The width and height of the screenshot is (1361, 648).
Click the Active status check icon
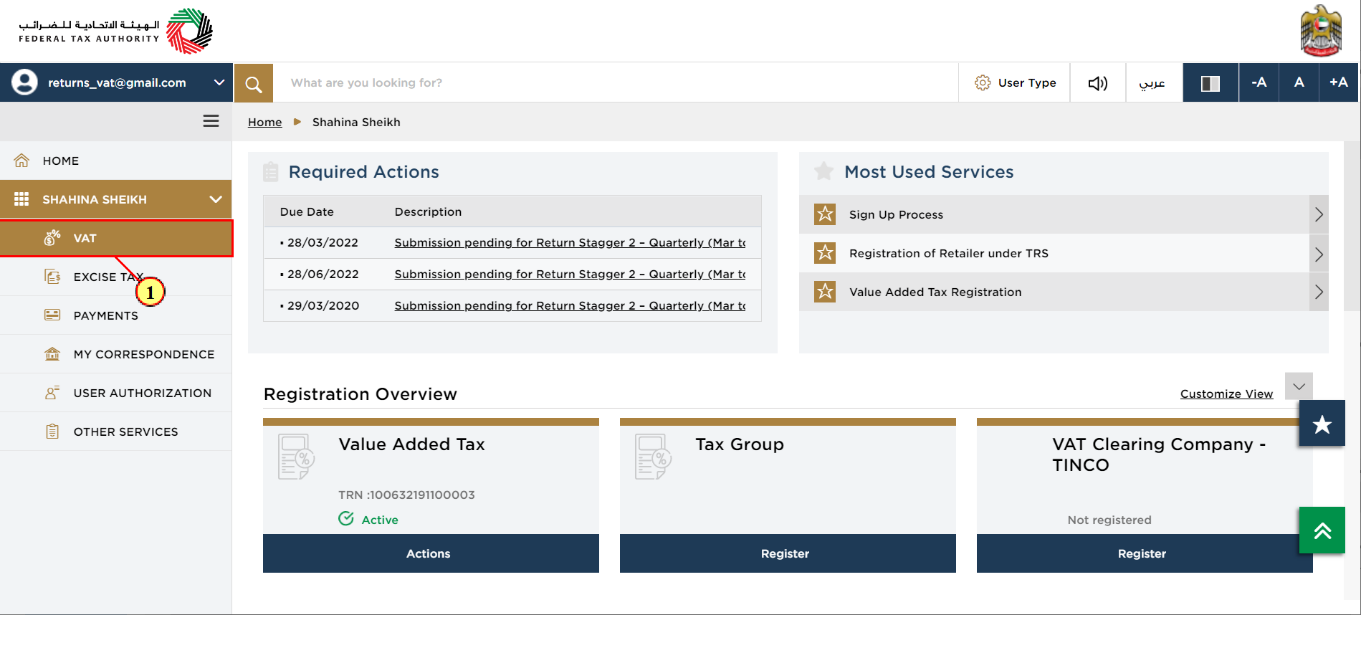click(346, 519)
